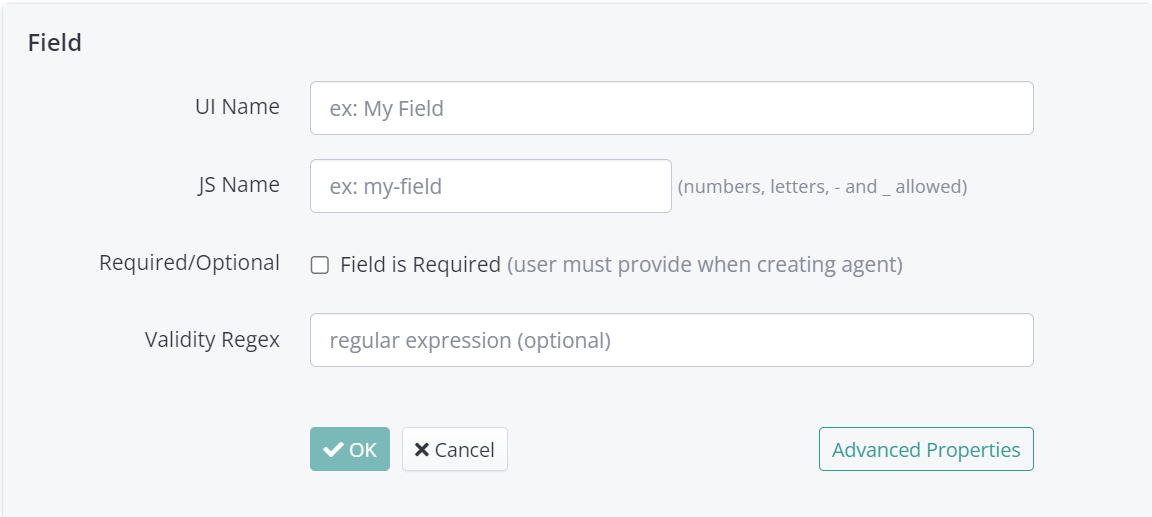Click the X icon on Cancel button
This screenshot has height=517, width=1152.
[x=422, y=450]
